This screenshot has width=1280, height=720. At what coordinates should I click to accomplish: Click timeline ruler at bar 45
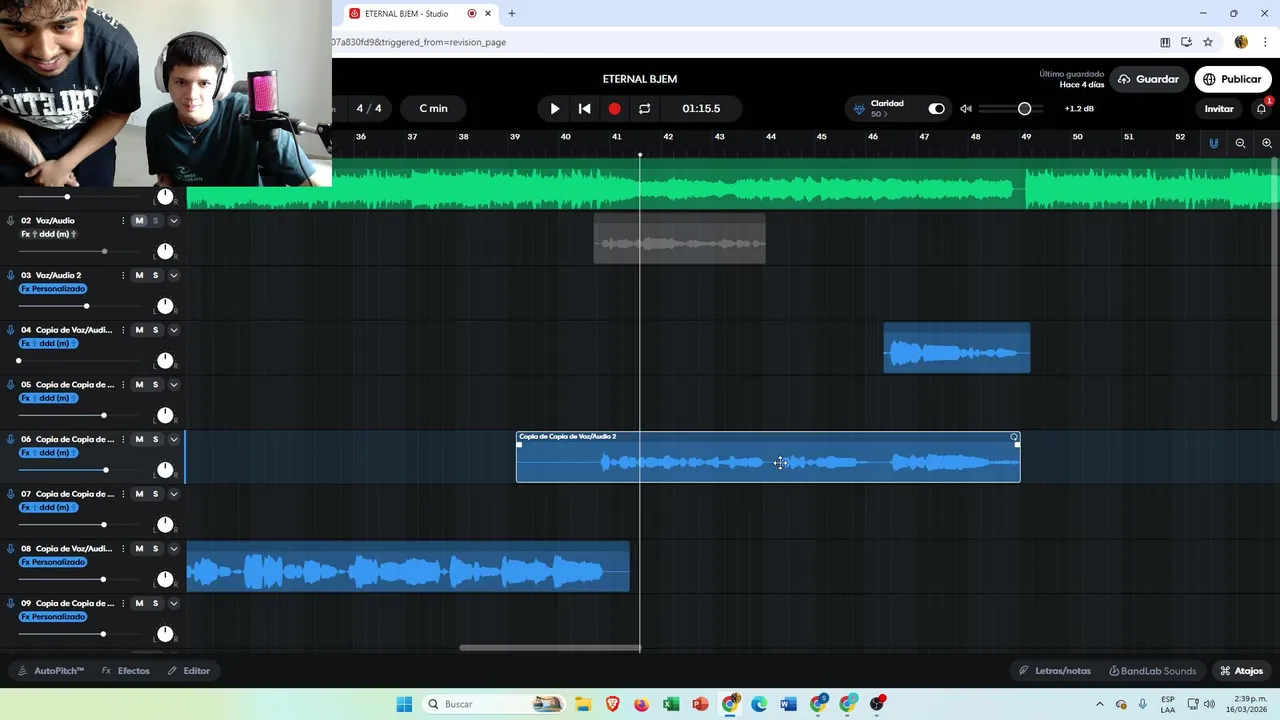tap(822, 137)
